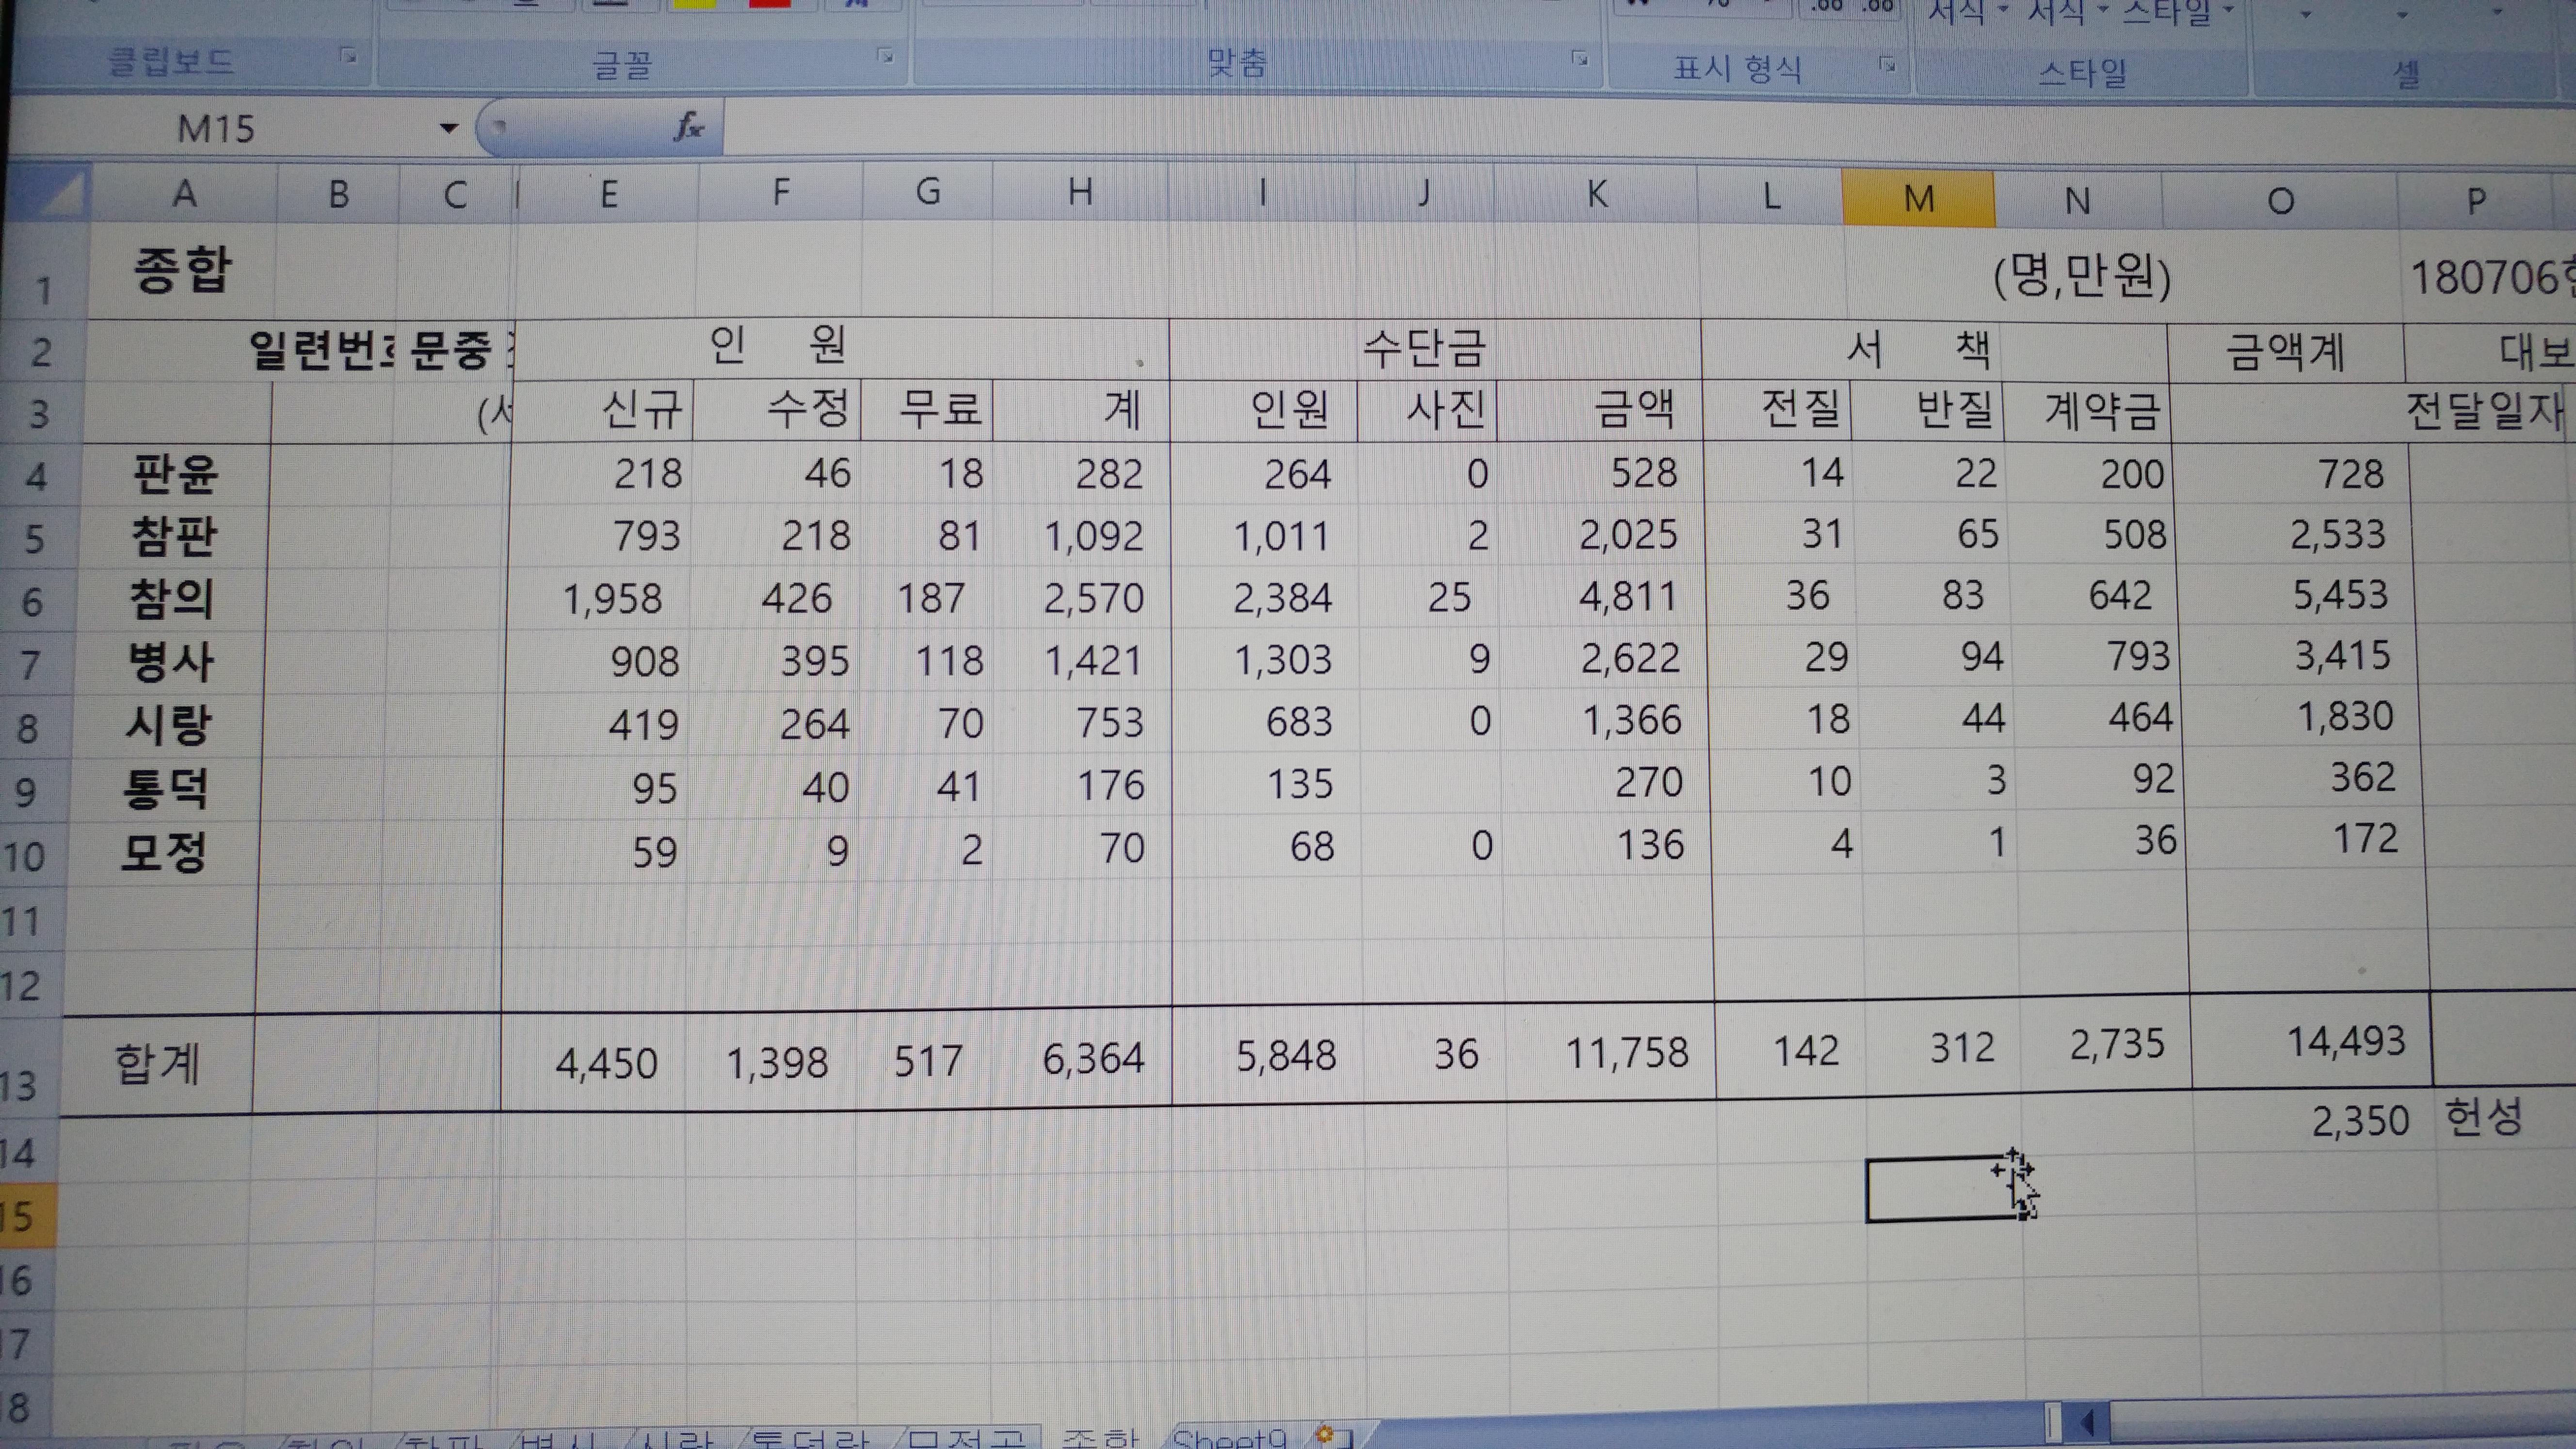Click the 종합 title cell
Screen dimensions: 2576x1449
point(182,271)
